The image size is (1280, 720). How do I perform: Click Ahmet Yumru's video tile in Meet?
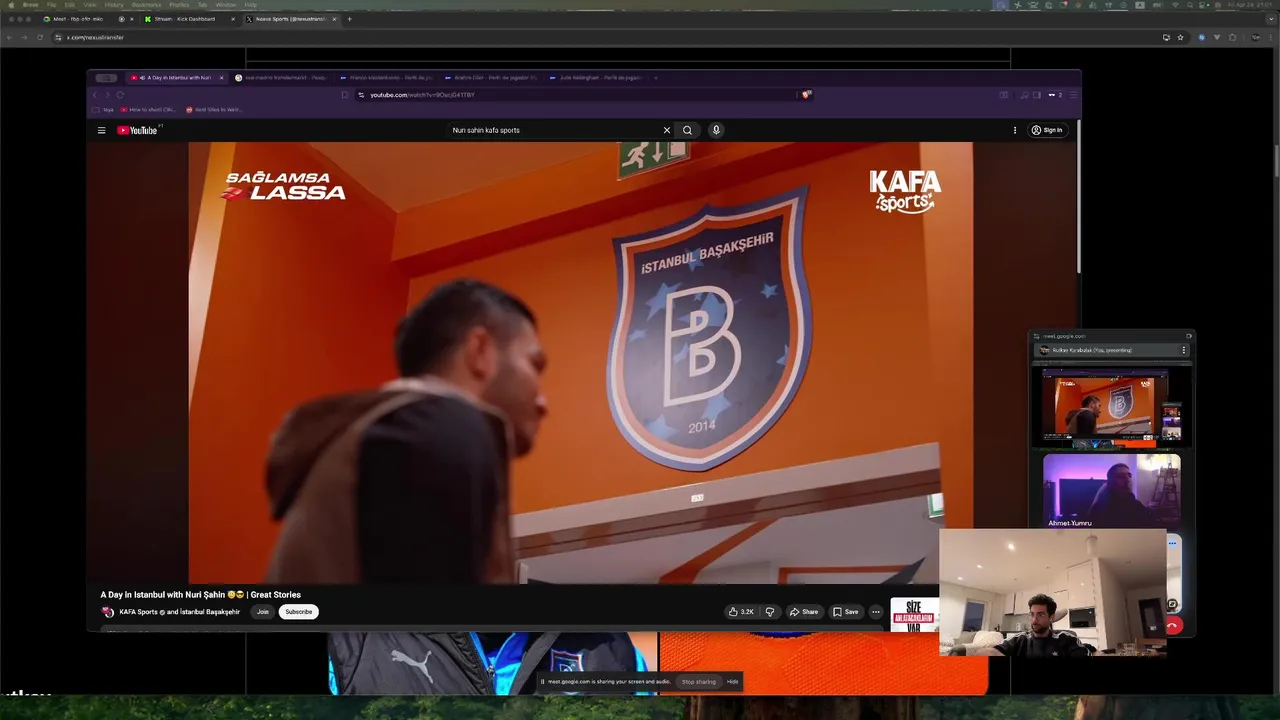click(1111, 491)
